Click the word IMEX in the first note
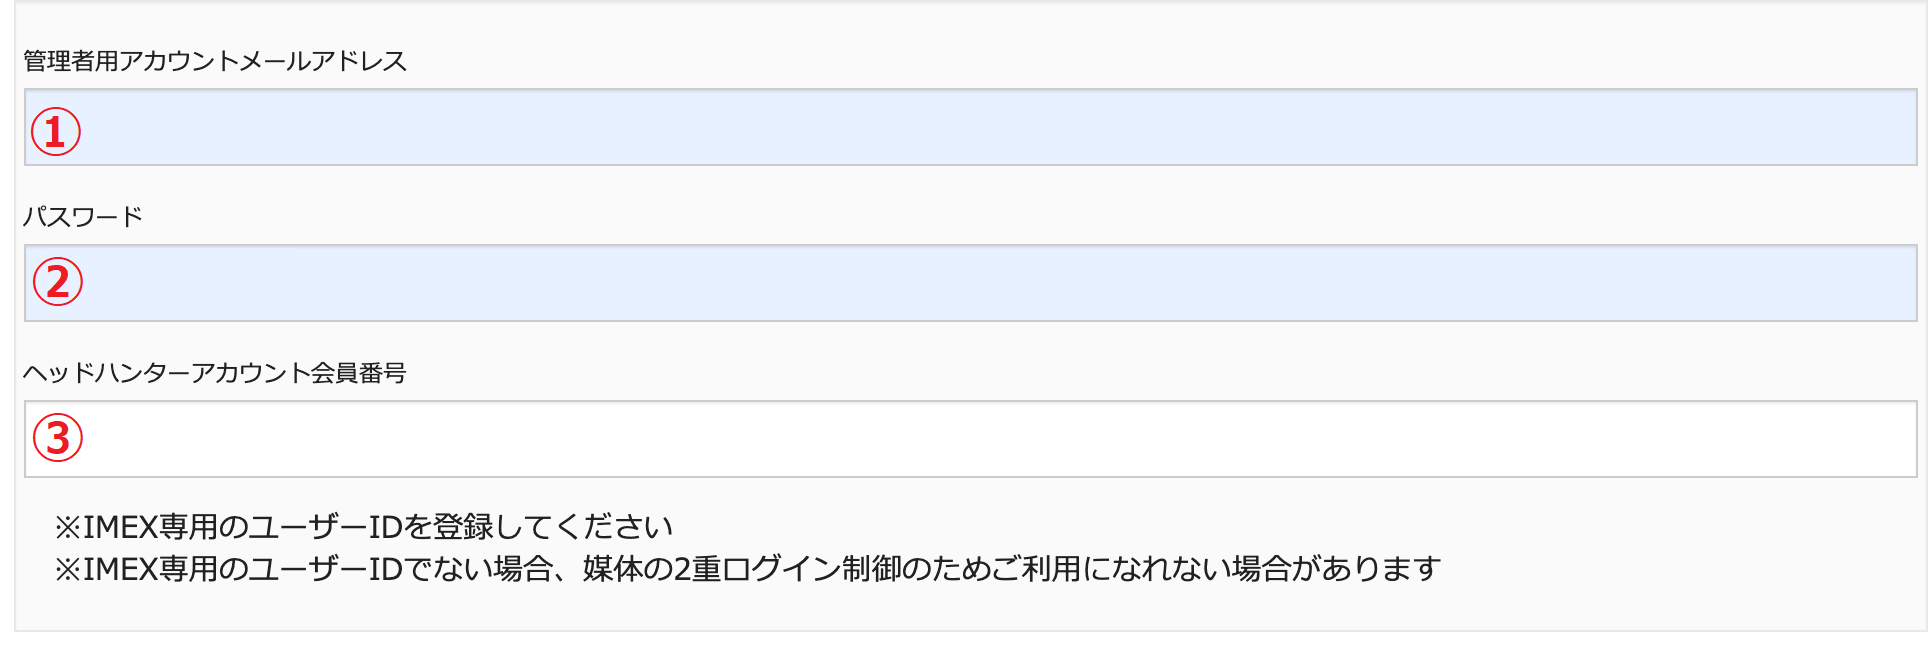 120,527
